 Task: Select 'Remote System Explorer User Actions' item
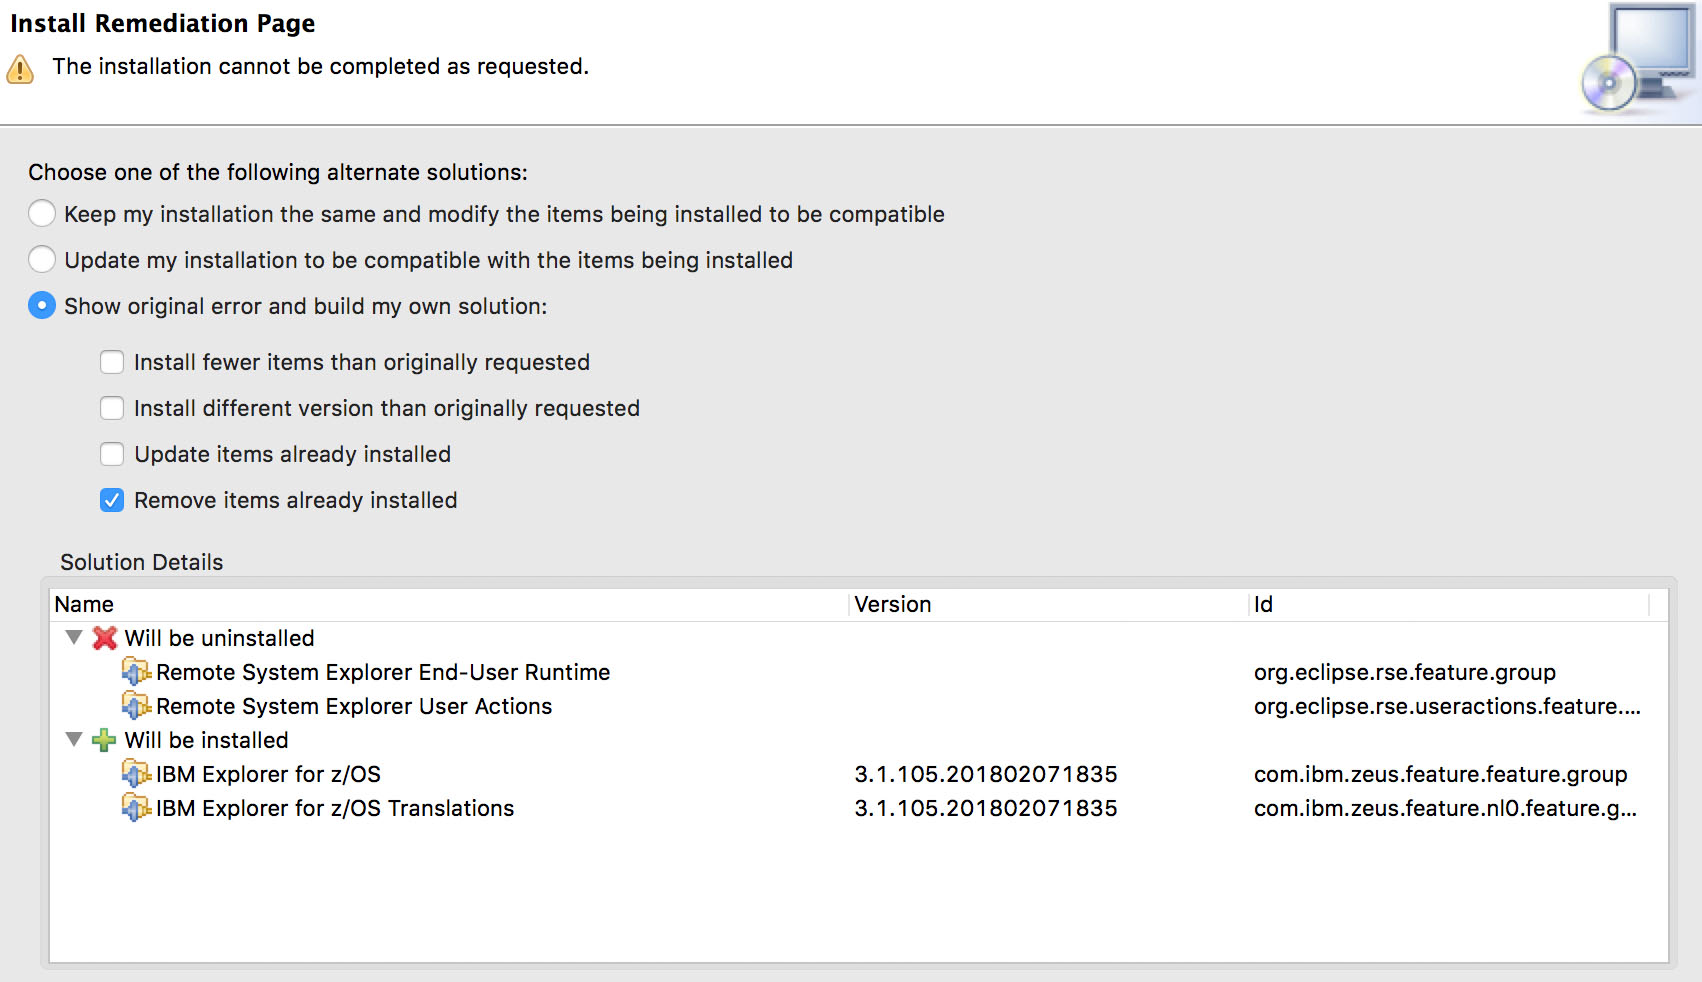[354, 706]
